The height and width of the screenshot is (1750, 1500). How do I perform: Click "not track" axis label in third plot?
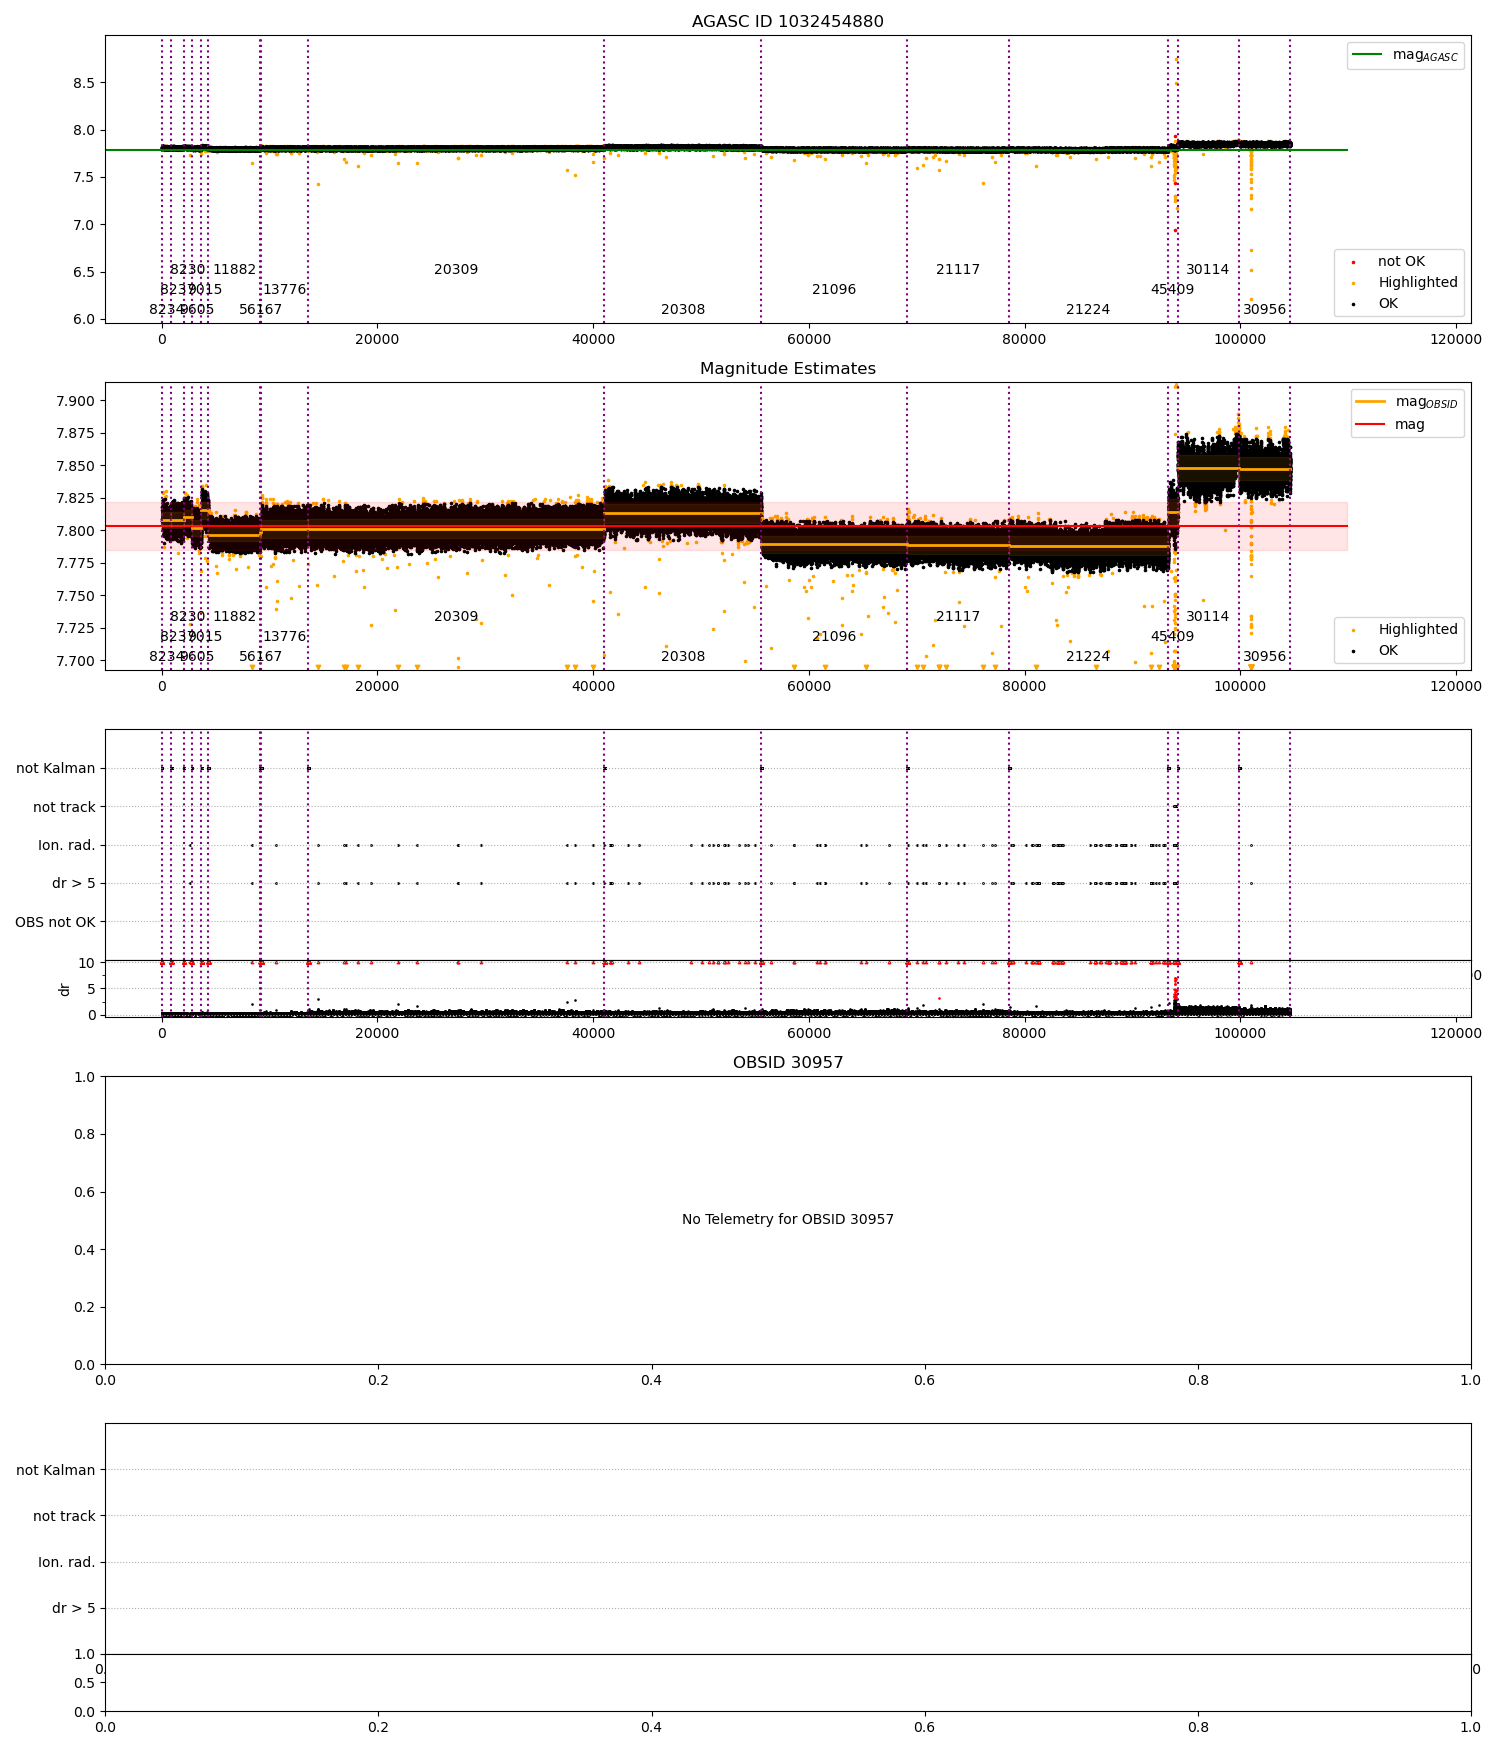(64, 808)
